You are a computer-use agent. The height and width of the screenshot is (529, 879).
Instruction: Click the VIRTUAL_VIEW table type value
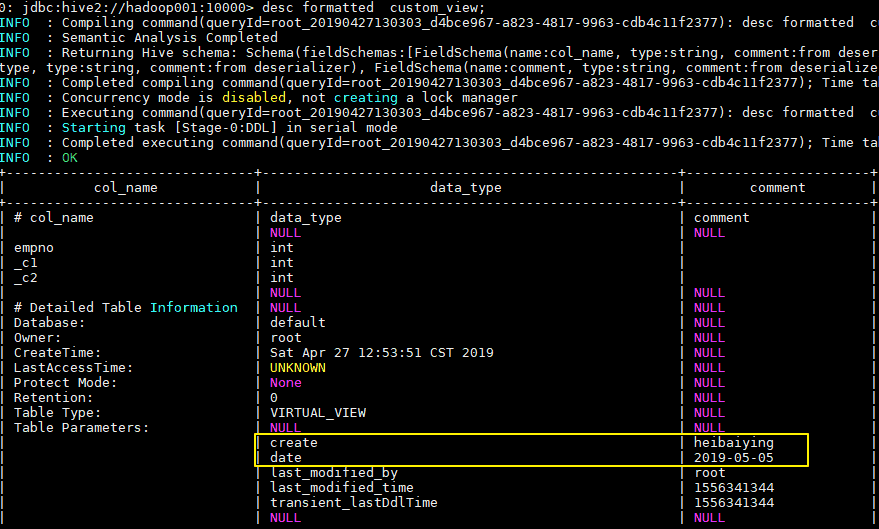point(318,412)
